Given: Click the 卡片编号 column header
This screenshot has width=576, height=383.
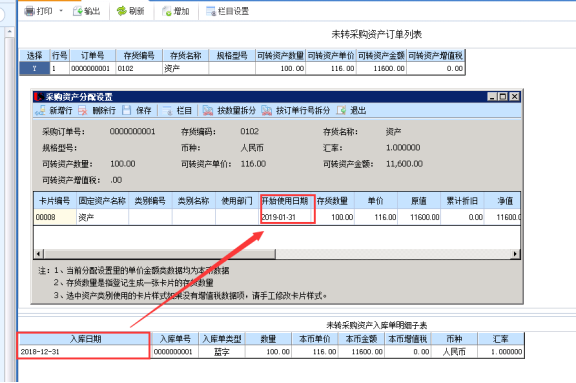Looking at the screenshot, I should pyautogui.click(x=55, y=201).
